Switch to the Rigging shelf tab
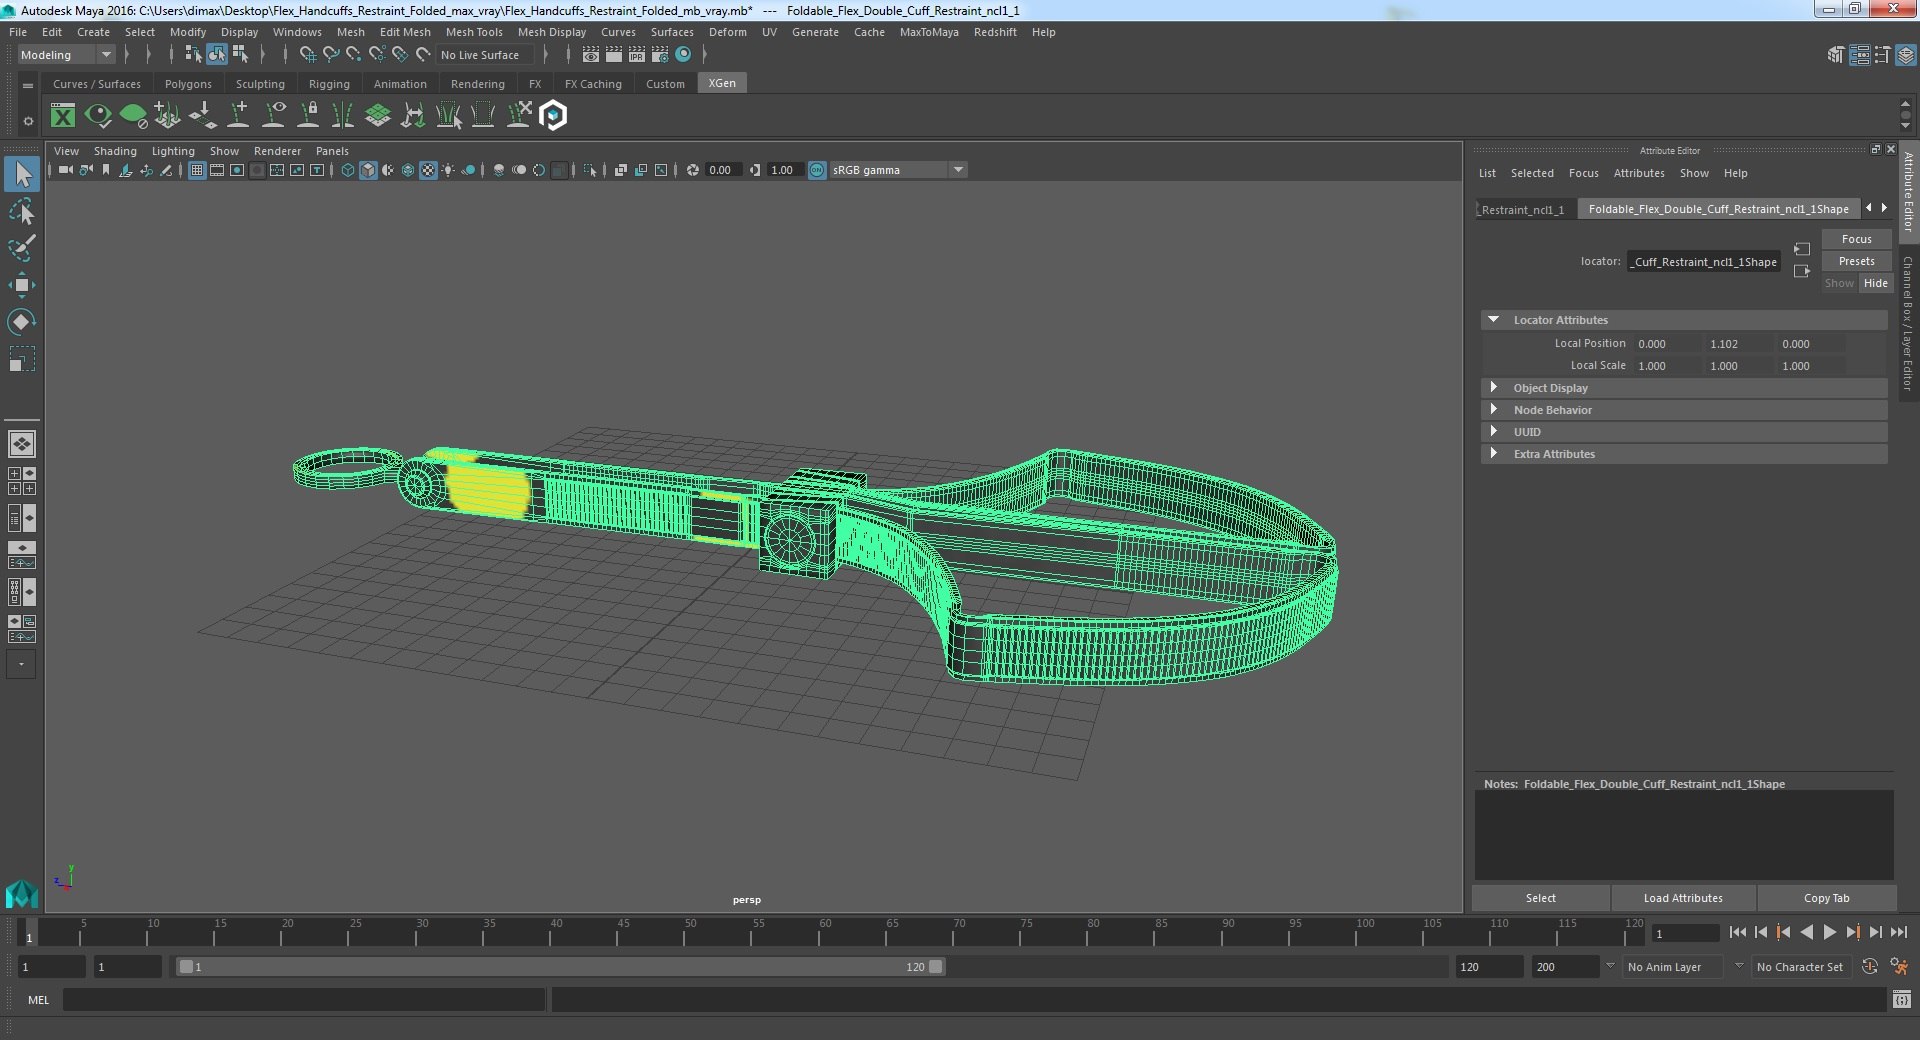1920x1040 pixels. [x=329, y=84]
